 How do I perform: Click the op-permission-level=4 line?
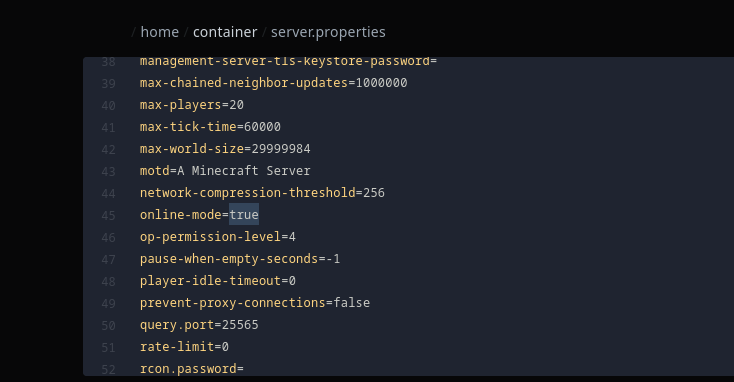(x=218, y=237)
